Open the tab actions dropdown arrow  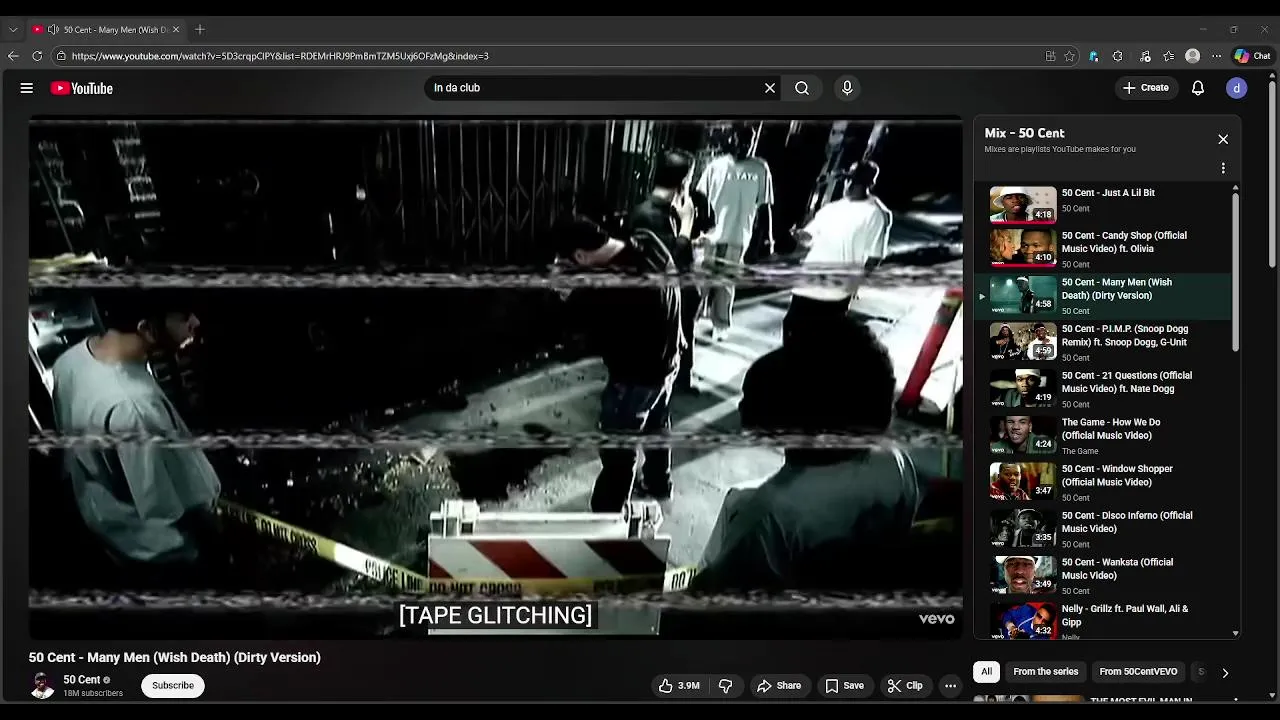pyautogui.click(x=13, y=29)
